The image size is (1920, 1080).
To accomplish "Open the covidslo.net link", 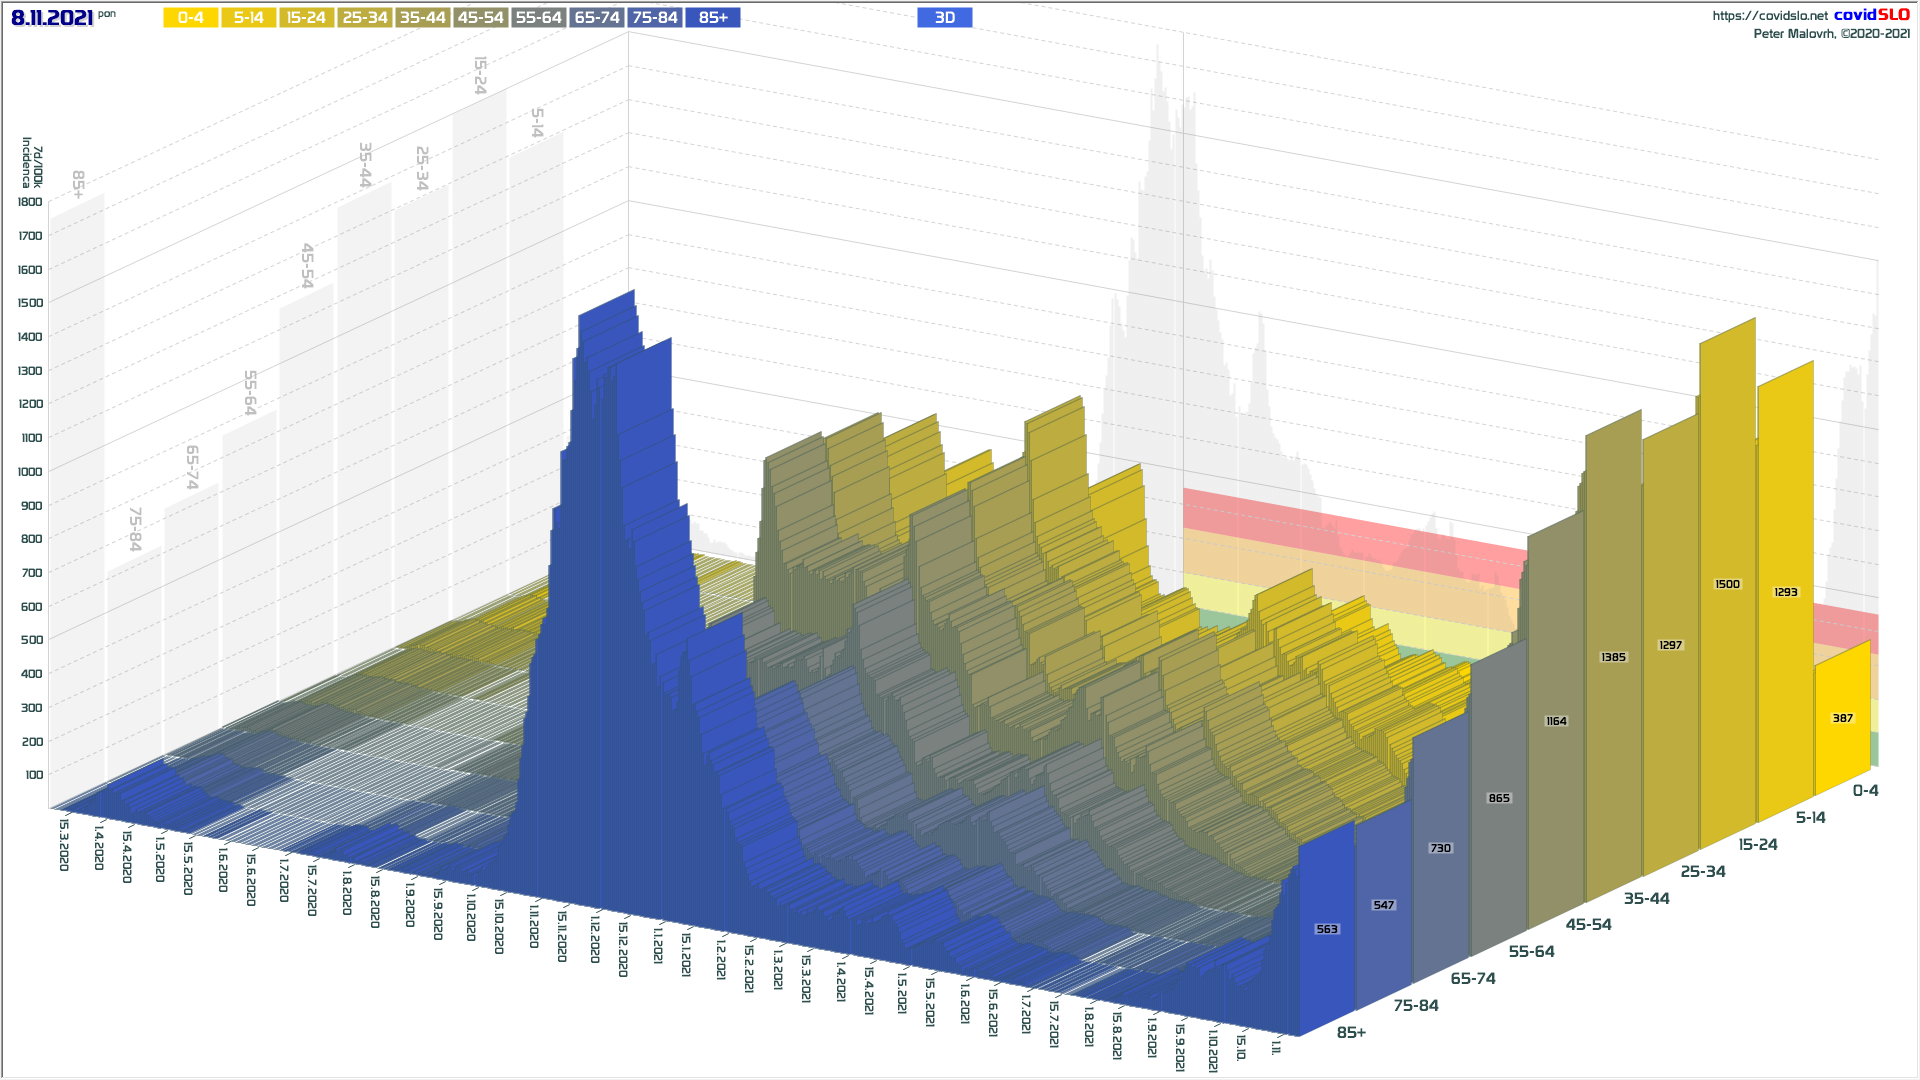I will pyautogui.click(x=1769, y=16).
